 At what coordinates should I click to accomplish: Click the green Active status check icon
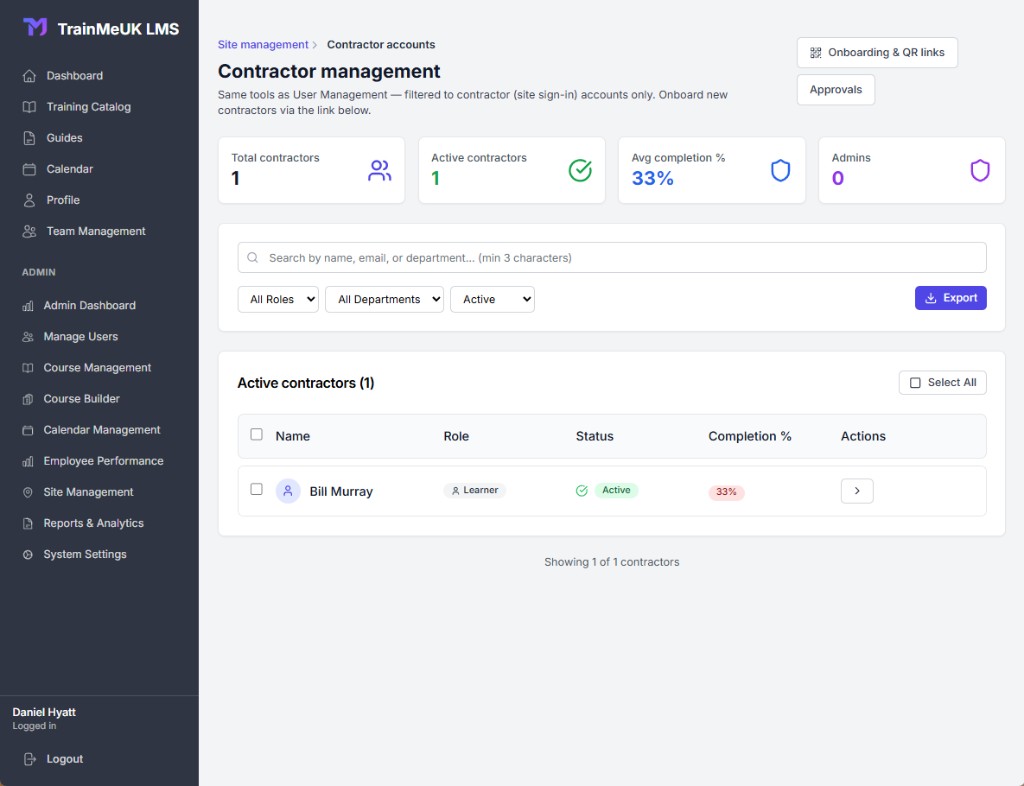coord(582,491)
